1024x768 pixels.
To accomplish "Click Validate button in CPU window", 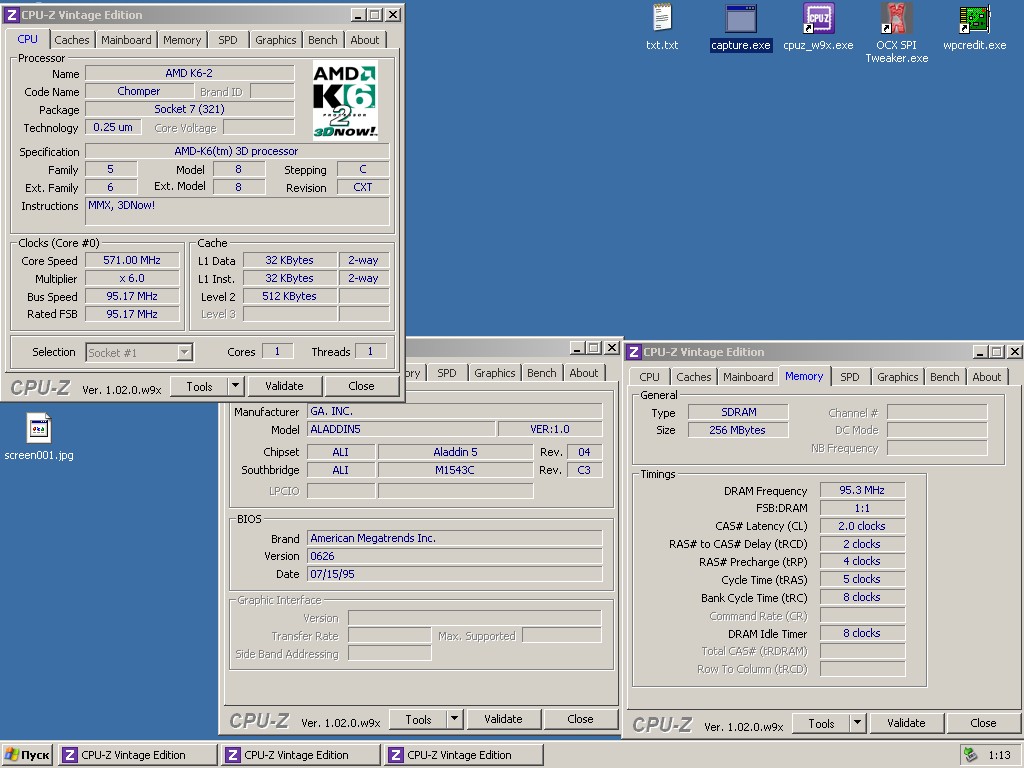I will 284,386.
